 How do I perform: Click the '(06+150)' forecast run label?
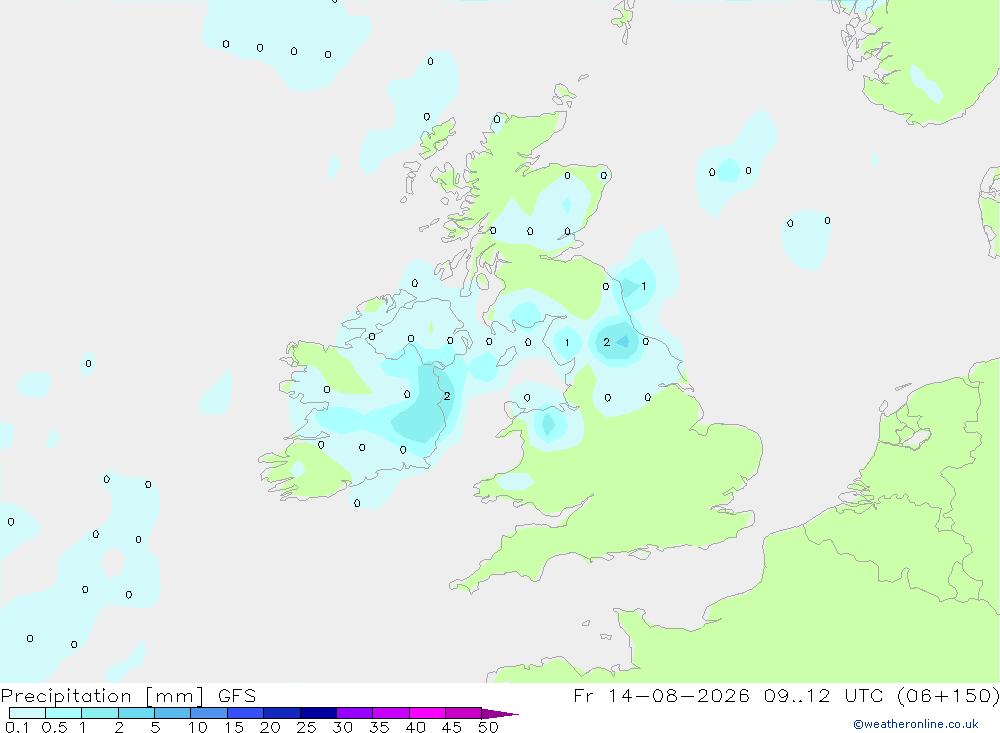[x=949, y=695]
